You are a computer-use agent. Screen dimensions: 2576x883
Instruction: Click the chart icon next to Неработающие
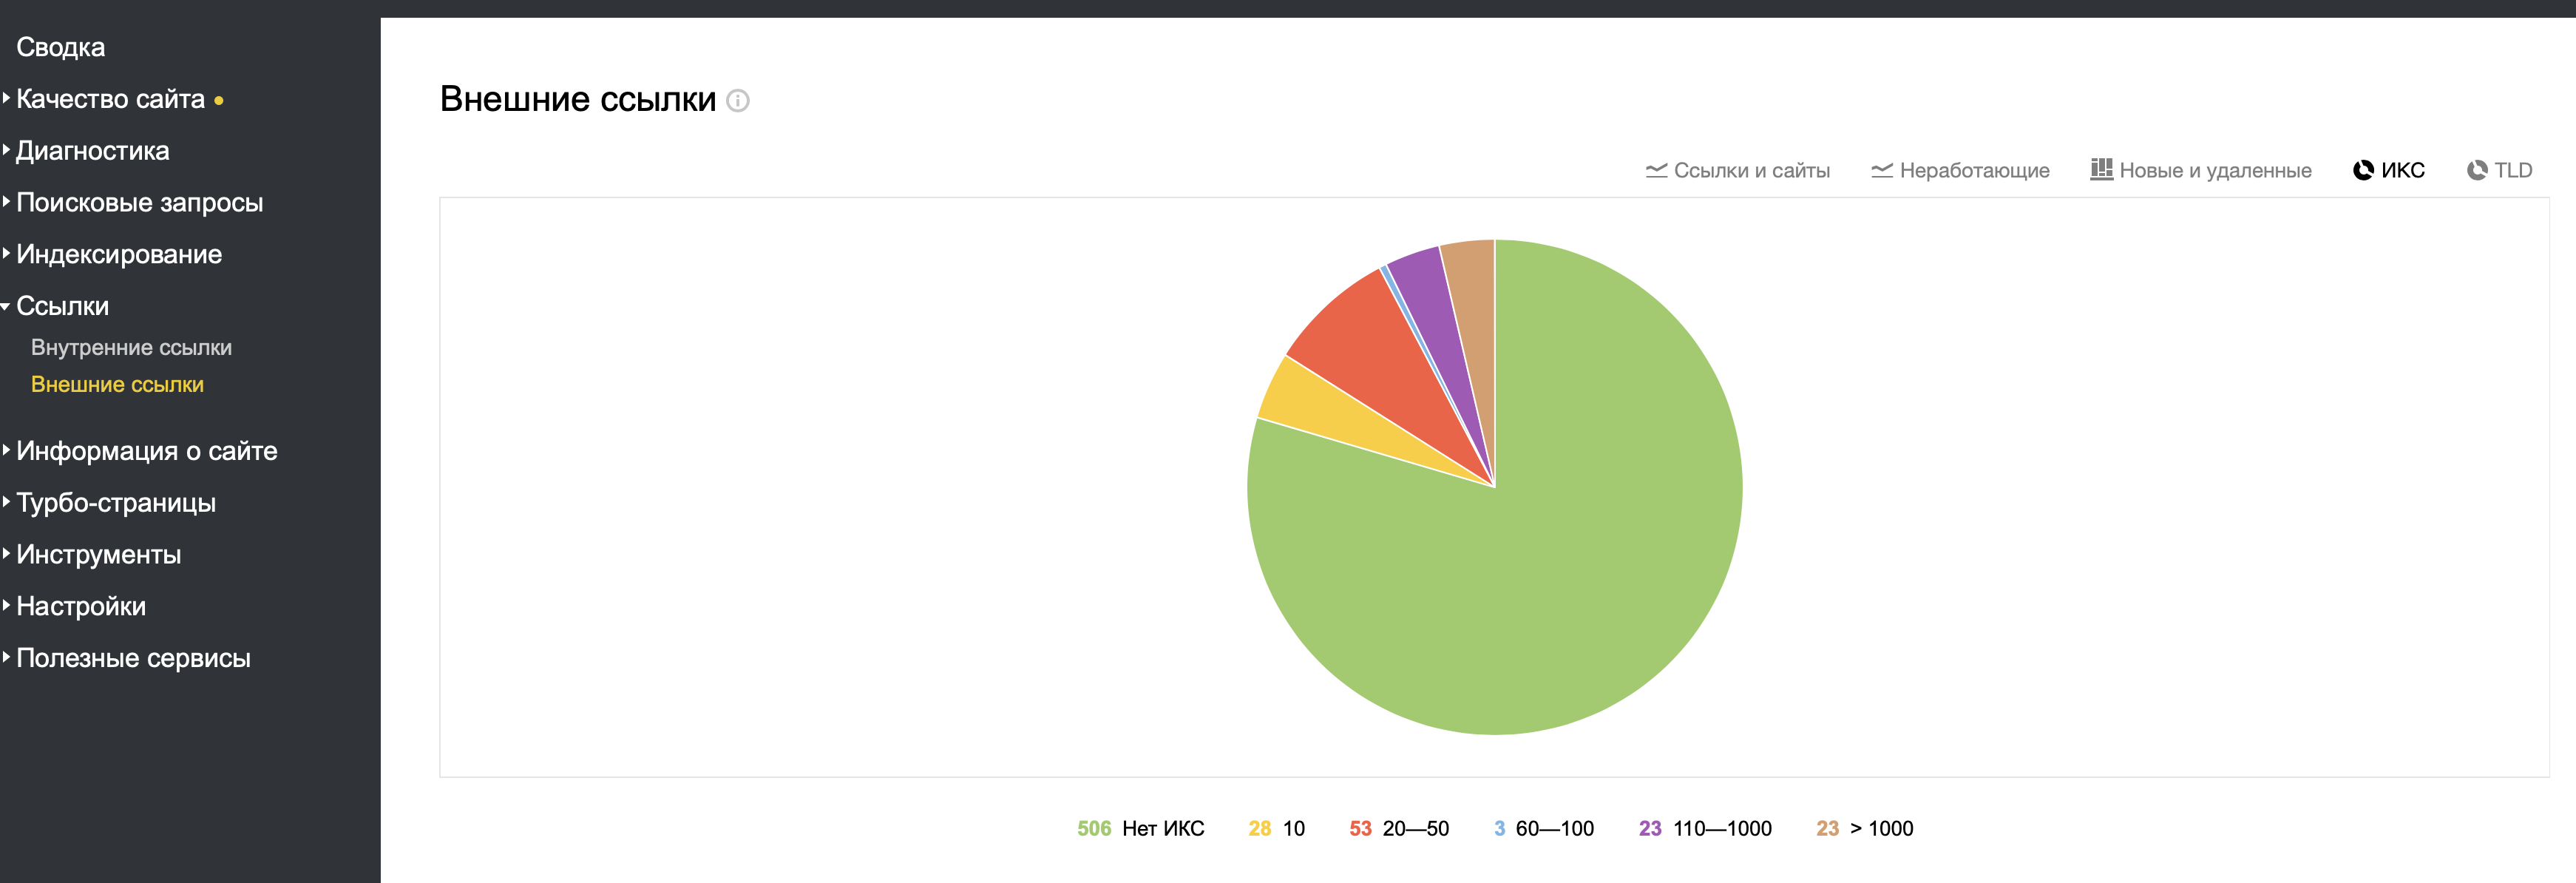(1881, 171)
